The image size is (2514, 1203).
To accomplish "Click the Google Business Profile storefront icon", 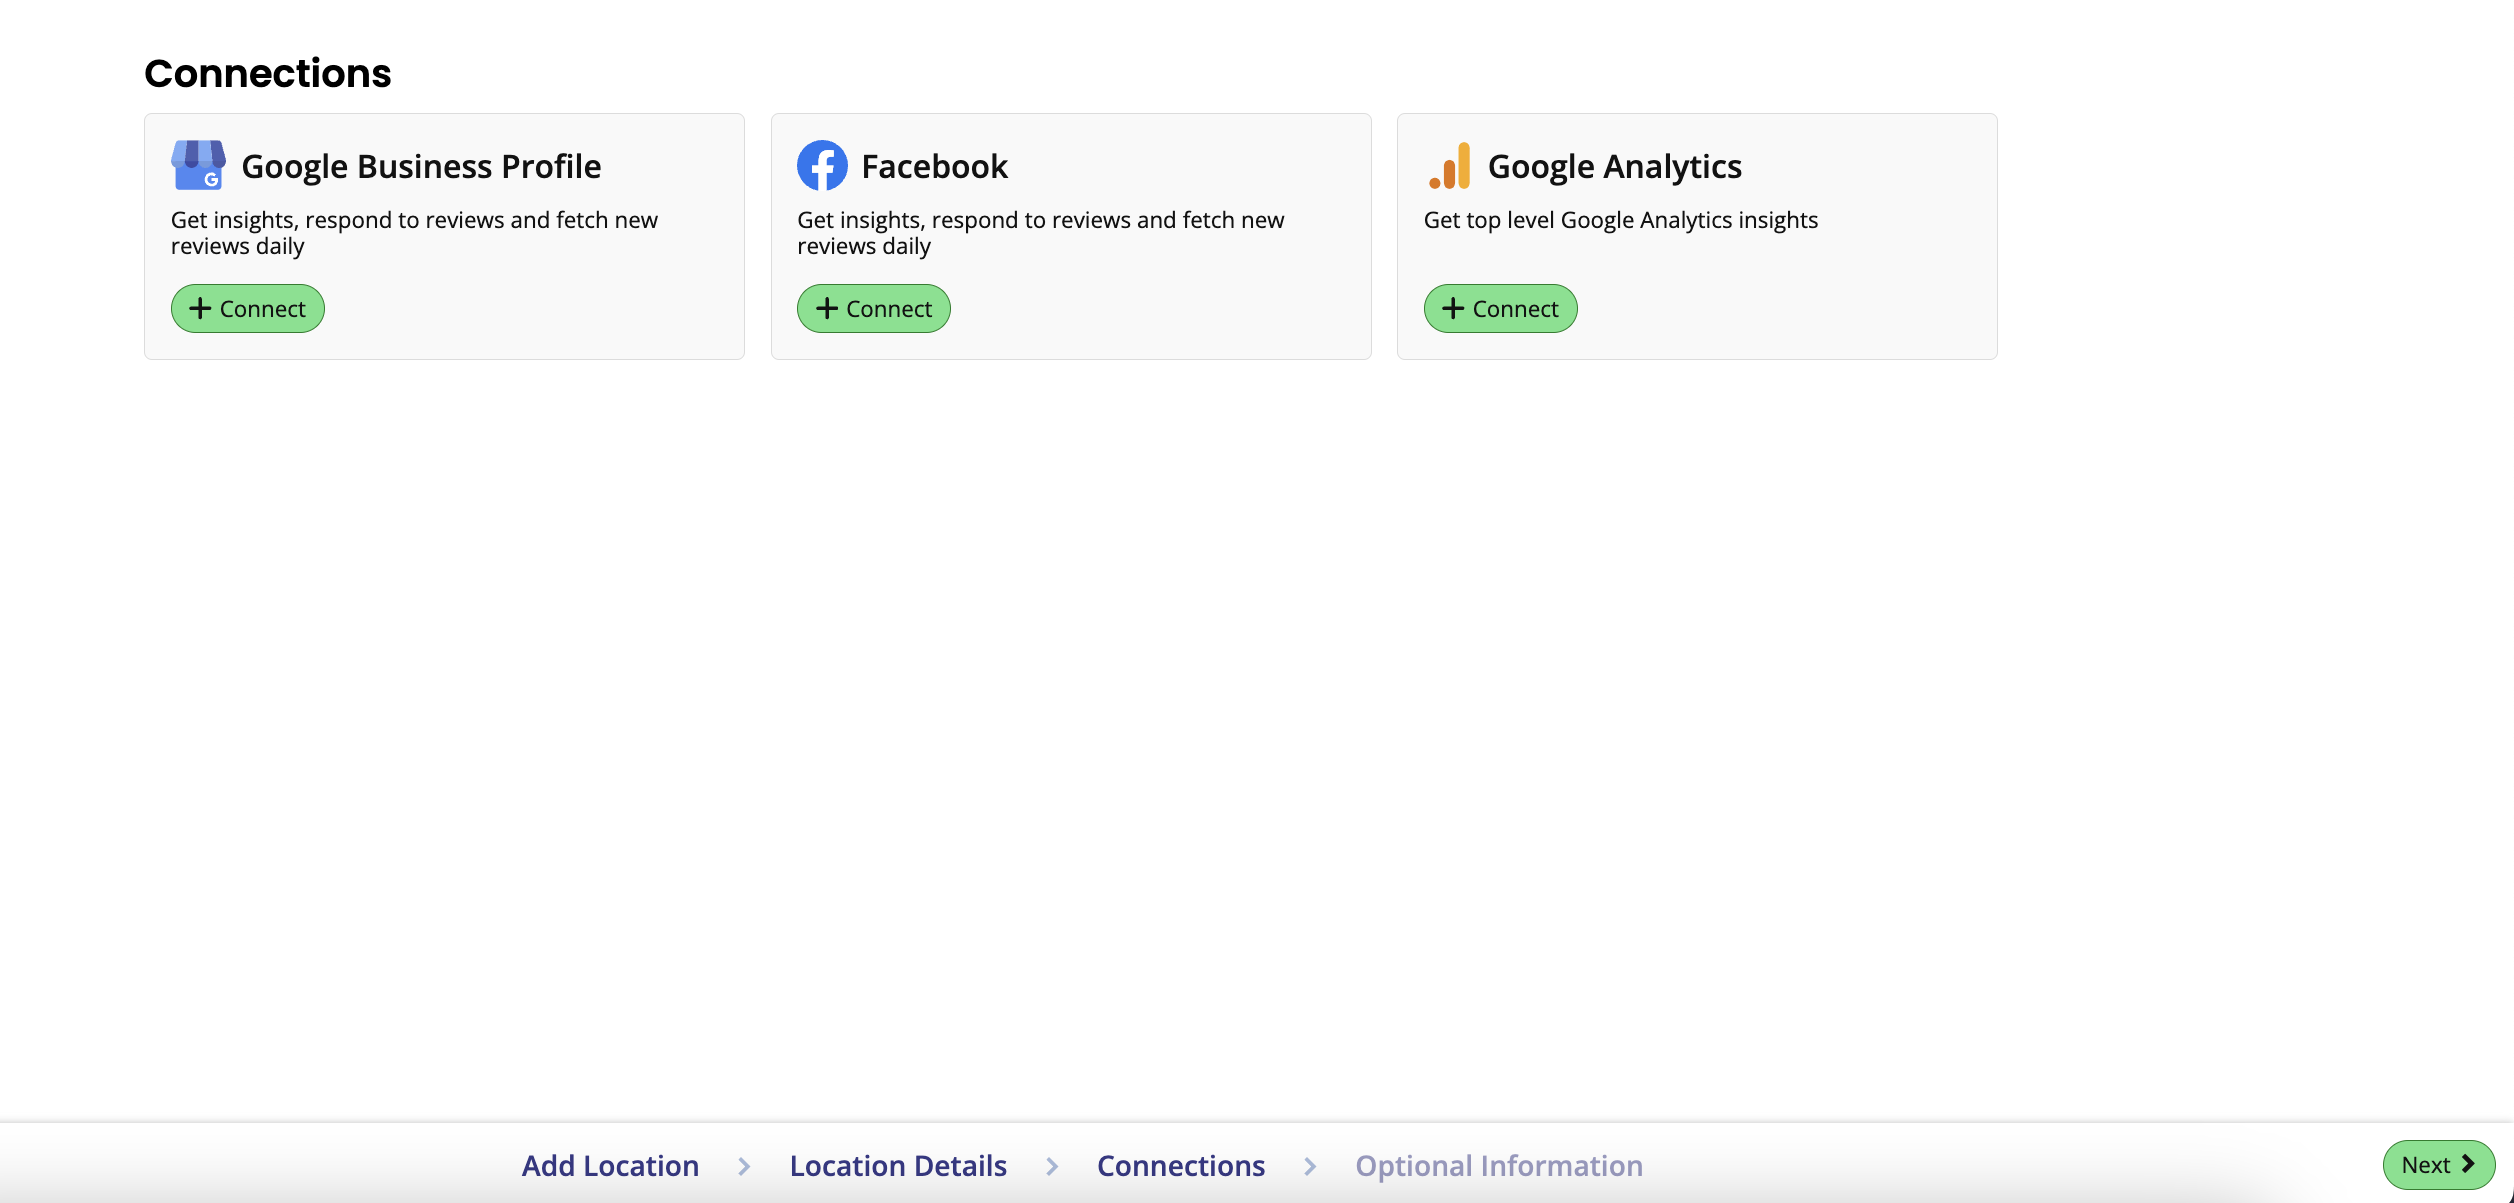I will point(198,165).
